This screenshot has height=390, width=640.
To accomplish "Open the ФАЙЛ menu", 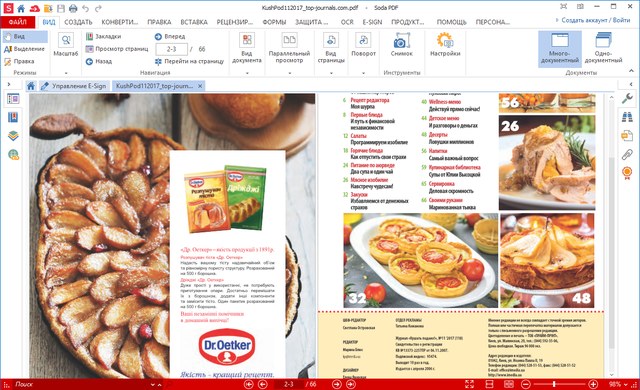I will point(18,22).
